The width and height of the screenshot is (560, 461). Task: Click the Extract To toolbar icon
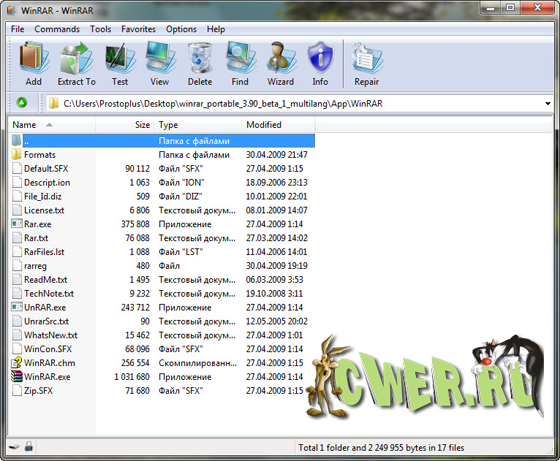76,64
